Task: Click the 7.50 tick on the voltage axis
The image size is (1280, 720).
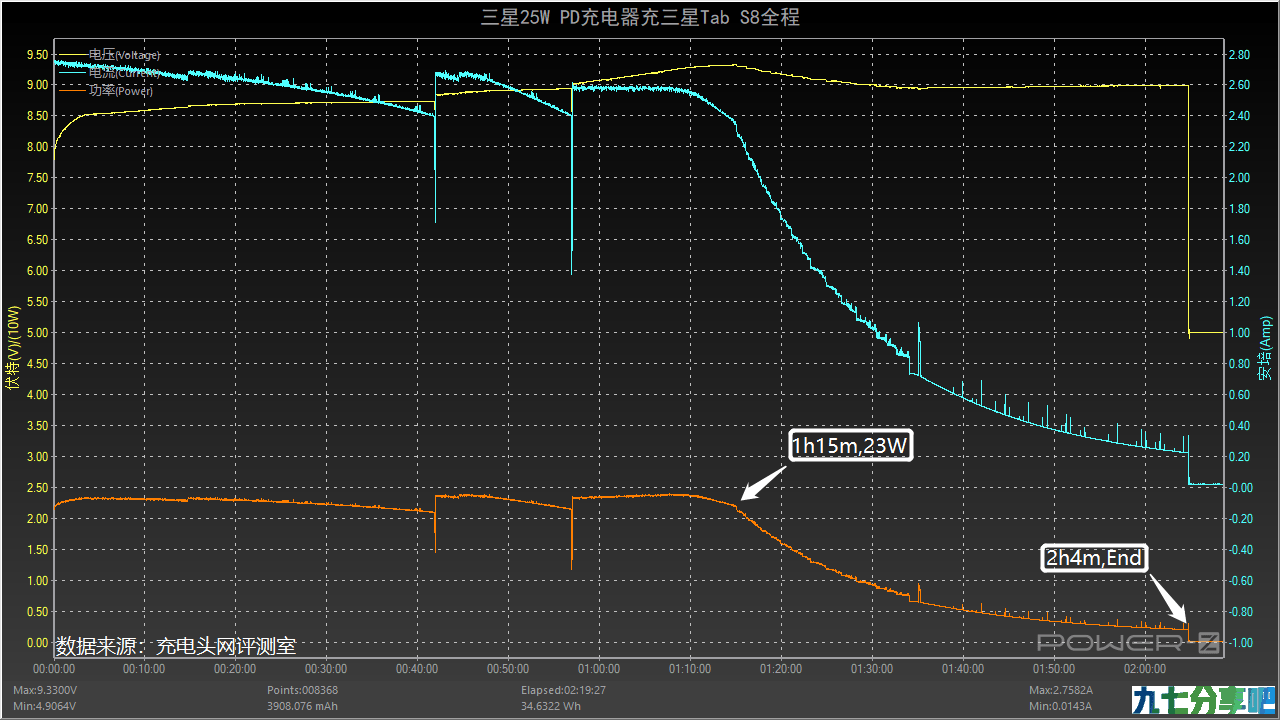Action: [36, 178]
